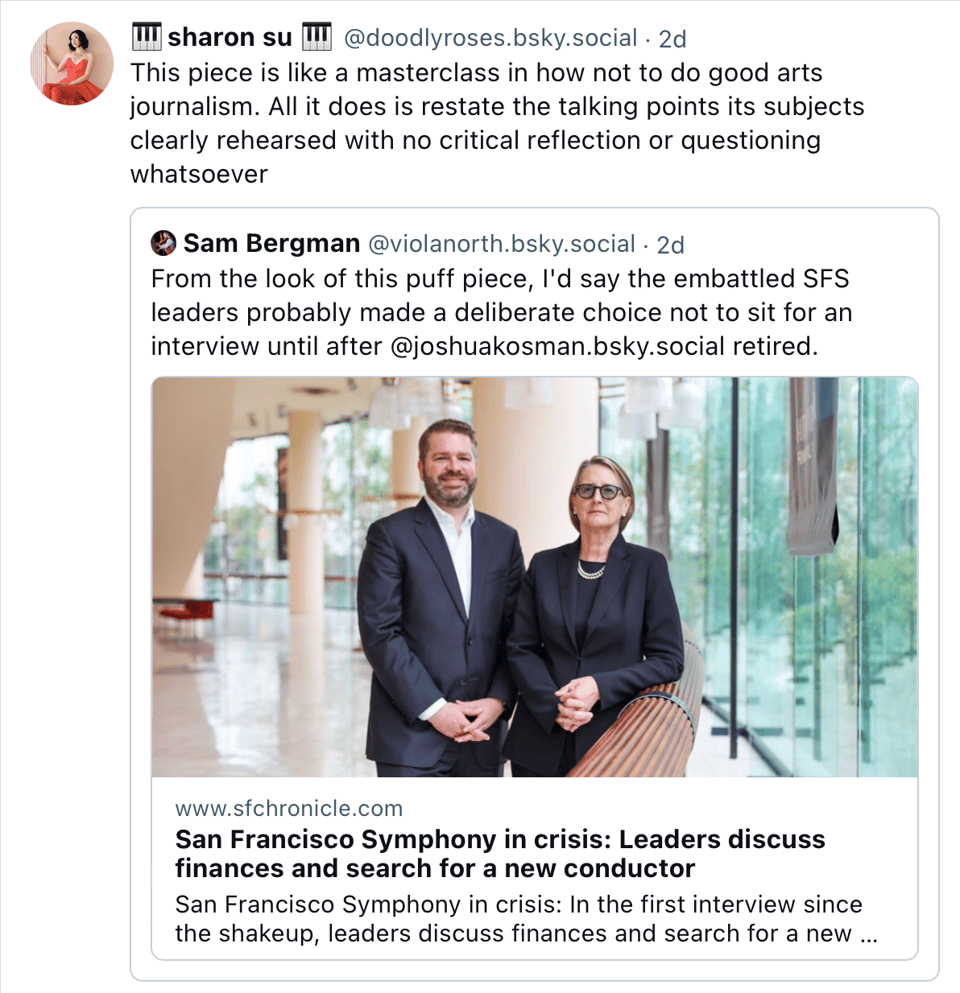Image resolution: width=960 pixels, height=993 pixels.
Task: Open the sharon su display name
Action: click(230, 39)
